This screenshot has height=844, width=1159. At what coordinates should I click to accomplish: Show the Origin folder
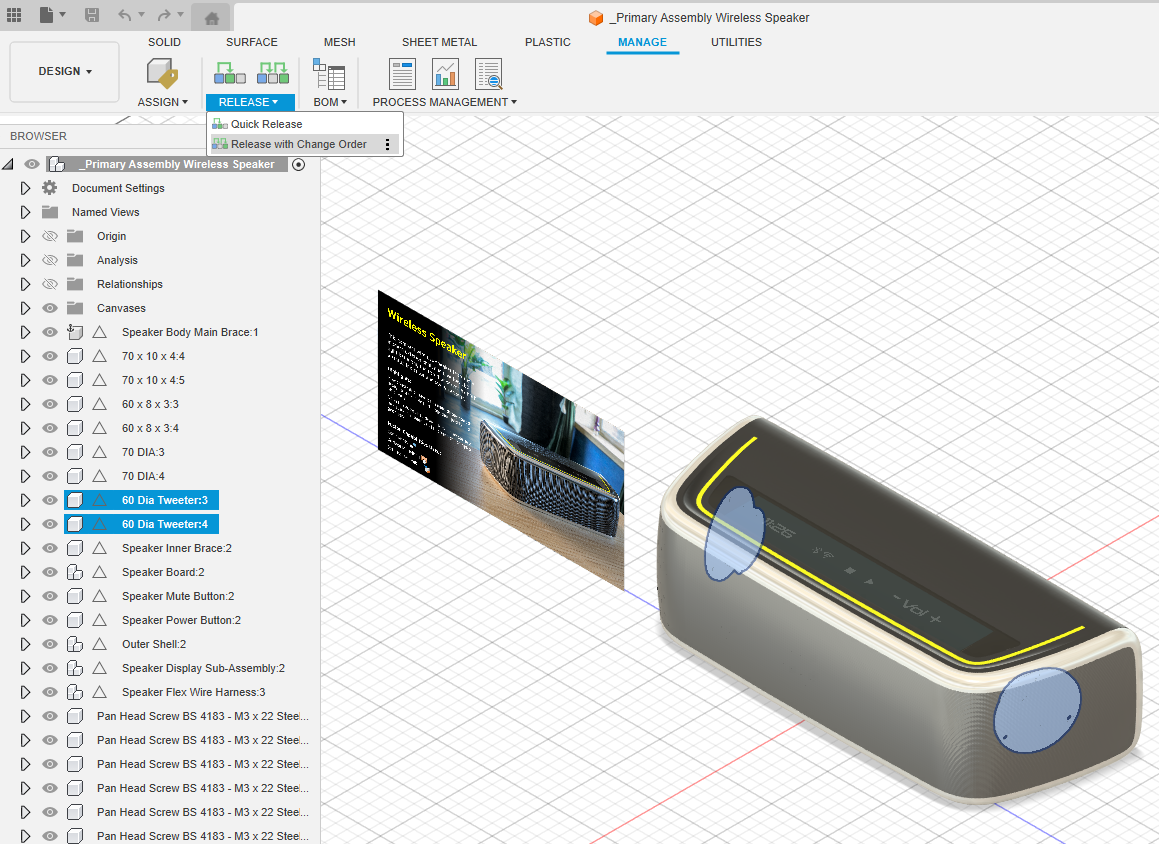(x=50, y=236)
